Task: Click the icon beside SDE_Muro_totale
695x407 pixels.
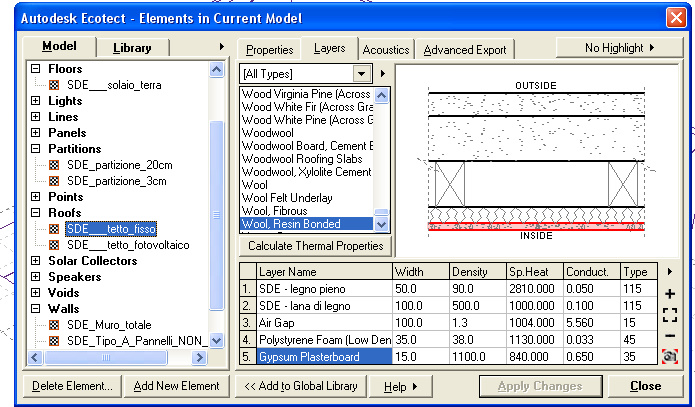Action: tap(54, 325)
